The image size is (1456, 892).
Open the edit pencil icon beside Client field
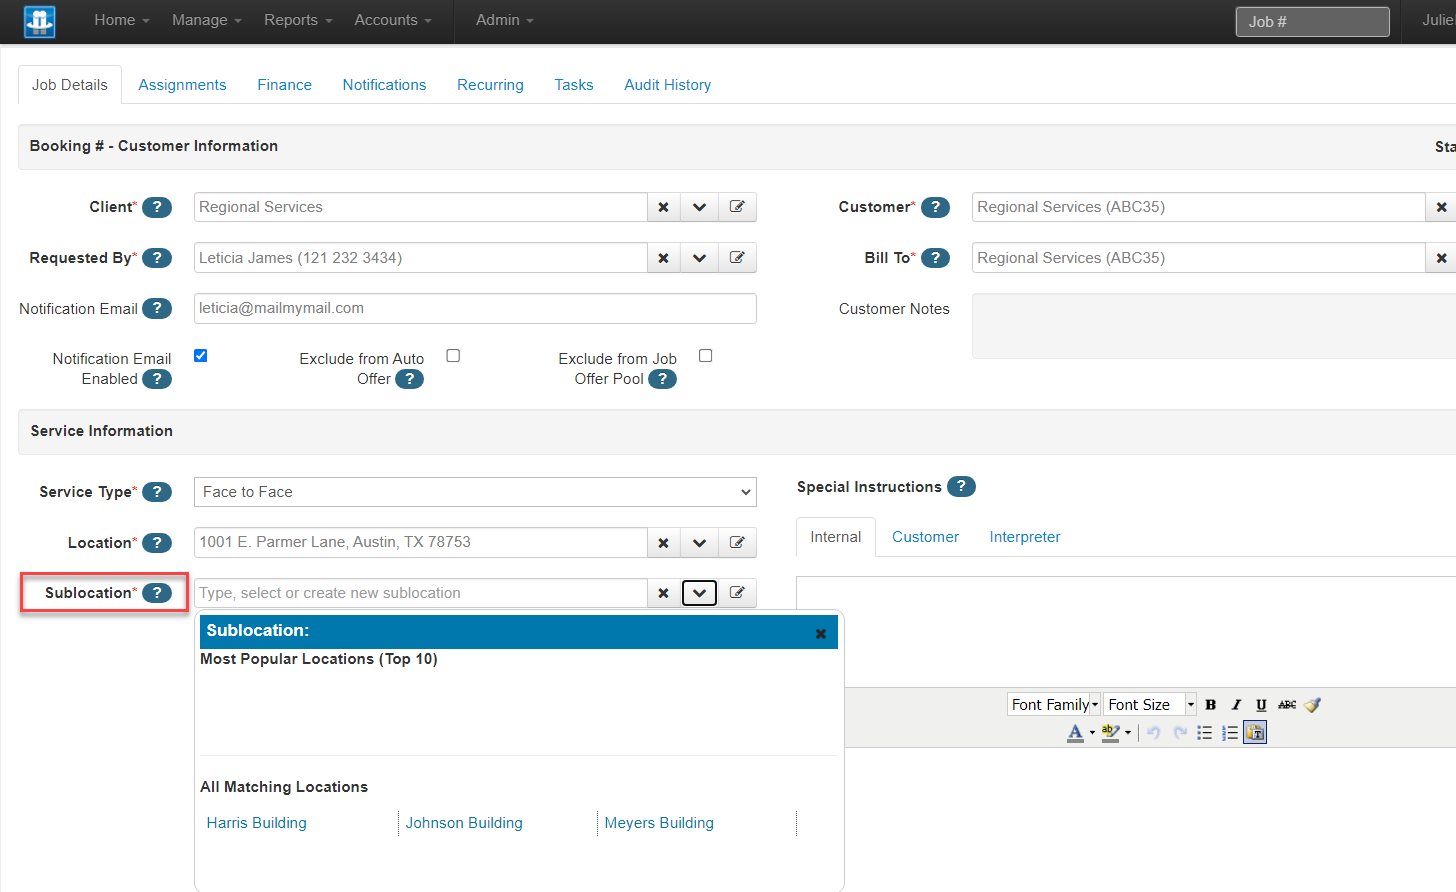pyautogui.click(x=737, y=207)
